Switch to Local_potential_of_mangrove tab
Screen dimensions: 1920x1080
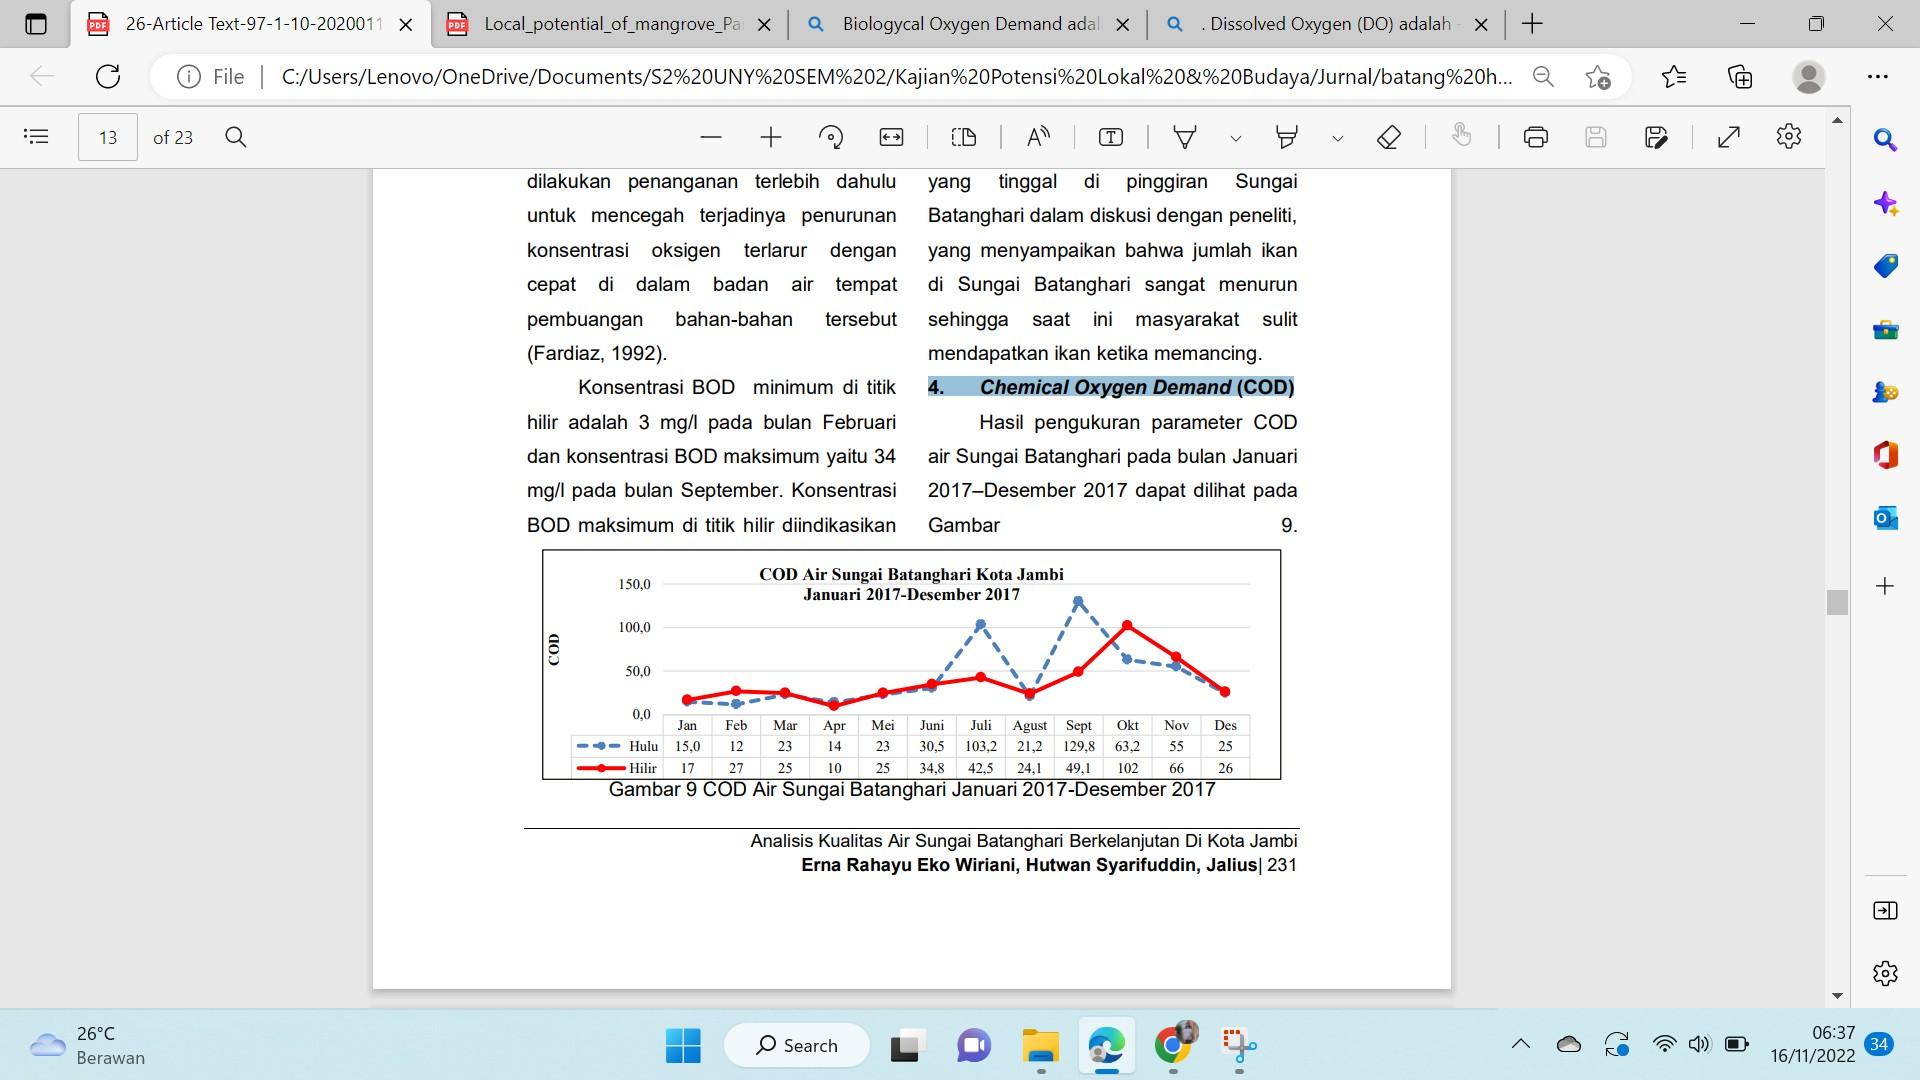click(x=612, y=24)
